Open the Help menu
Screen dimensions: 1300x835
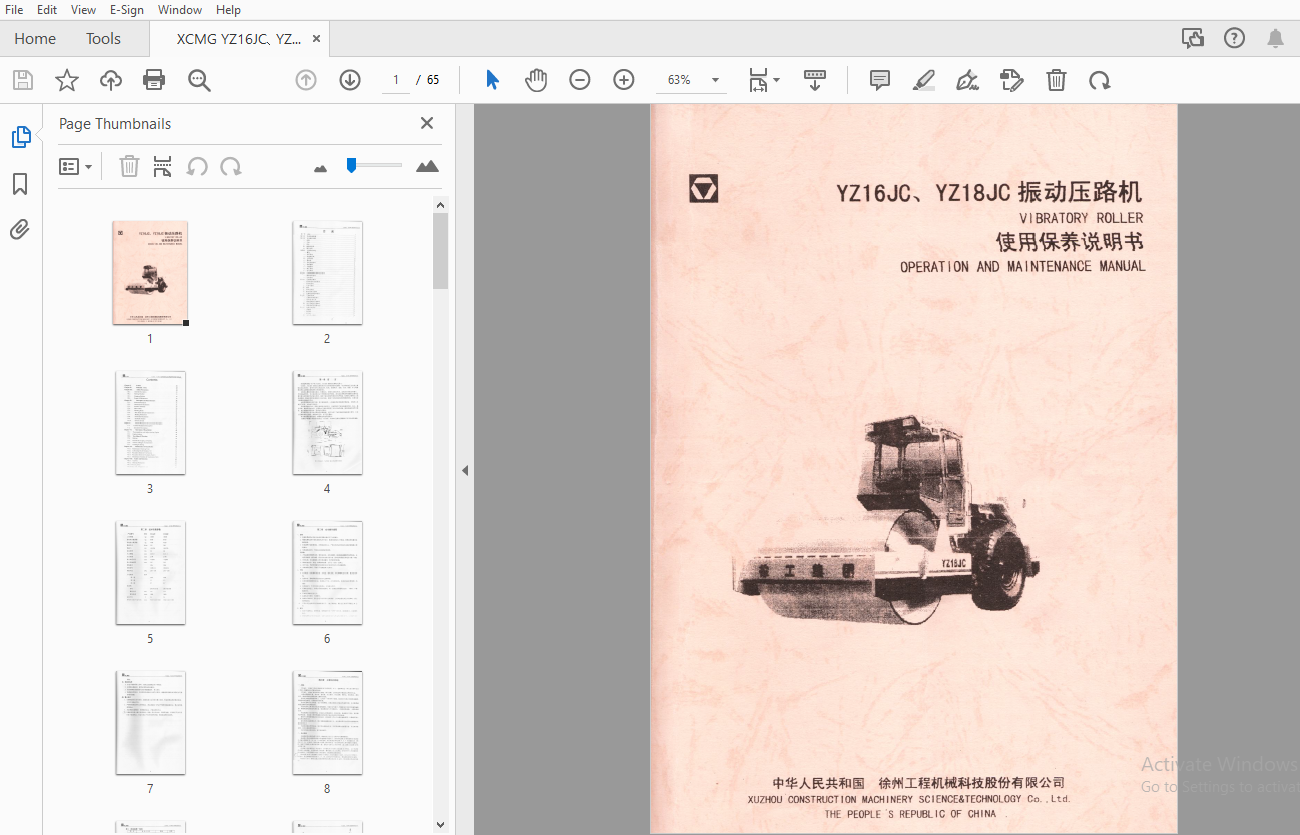point(228,9)
